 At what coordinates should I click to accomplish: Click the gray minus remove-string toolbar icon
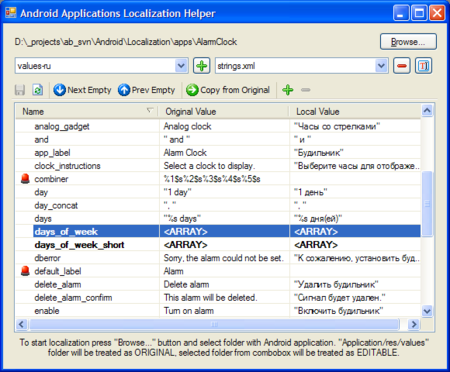click(x=306, y=90)
